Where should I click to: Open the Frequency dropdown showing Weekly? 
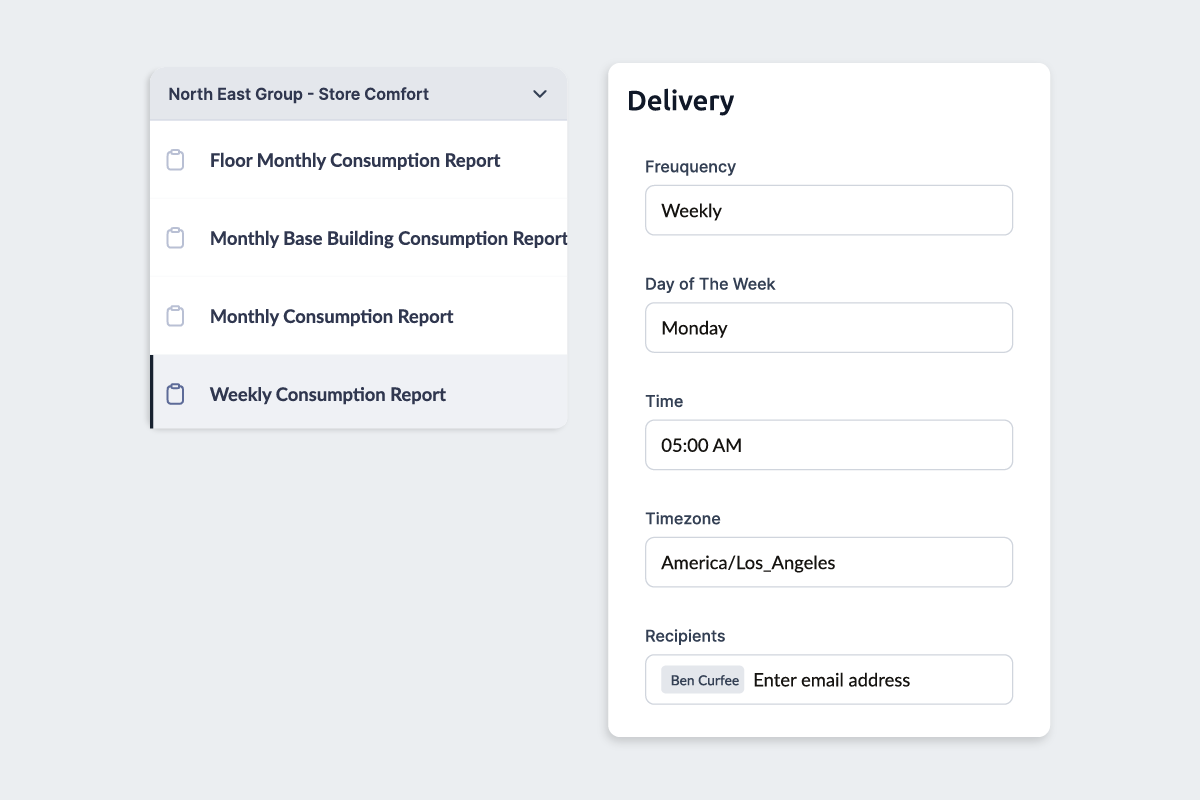point(828,210)
